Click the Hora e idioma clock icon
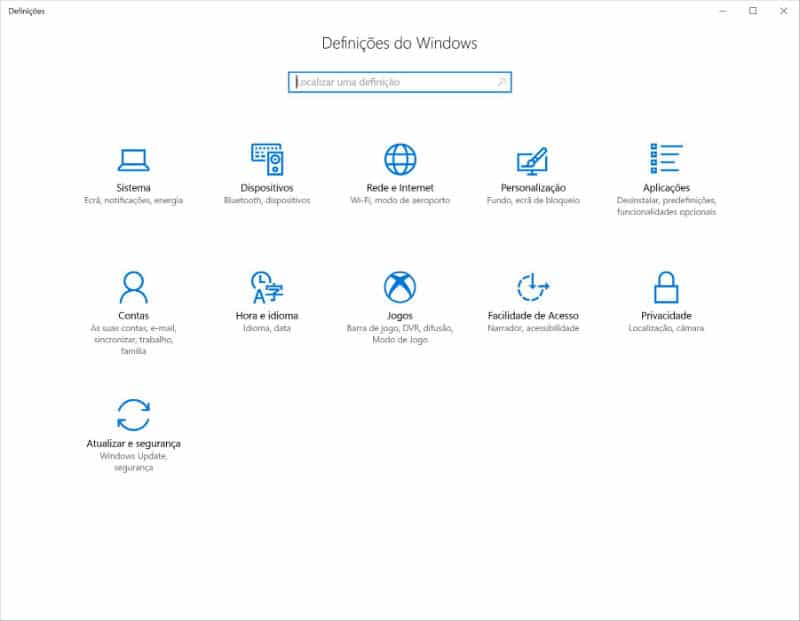Image resolution: width=800 pixels, height=621 pixels. pos(267,287)
